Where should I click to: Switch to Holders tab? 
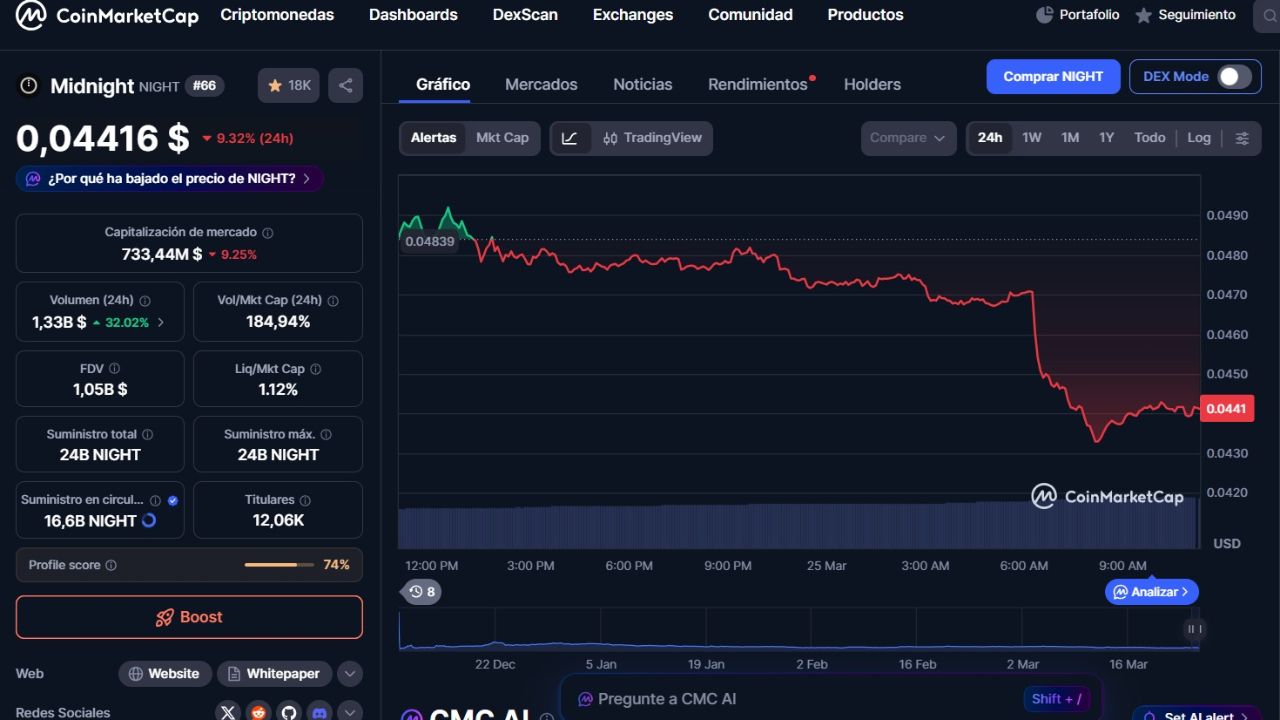872,85
